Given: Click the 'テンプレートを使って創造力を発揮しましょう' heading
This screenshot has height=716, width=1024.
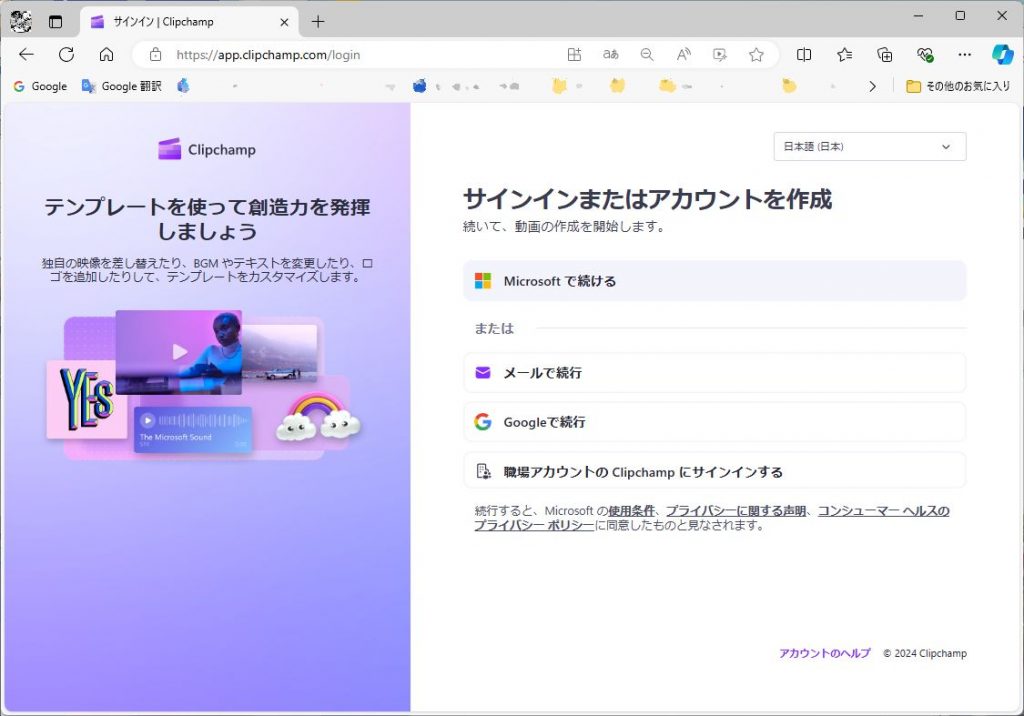Looking at the screenshot, I should click(x=207, y=219).
